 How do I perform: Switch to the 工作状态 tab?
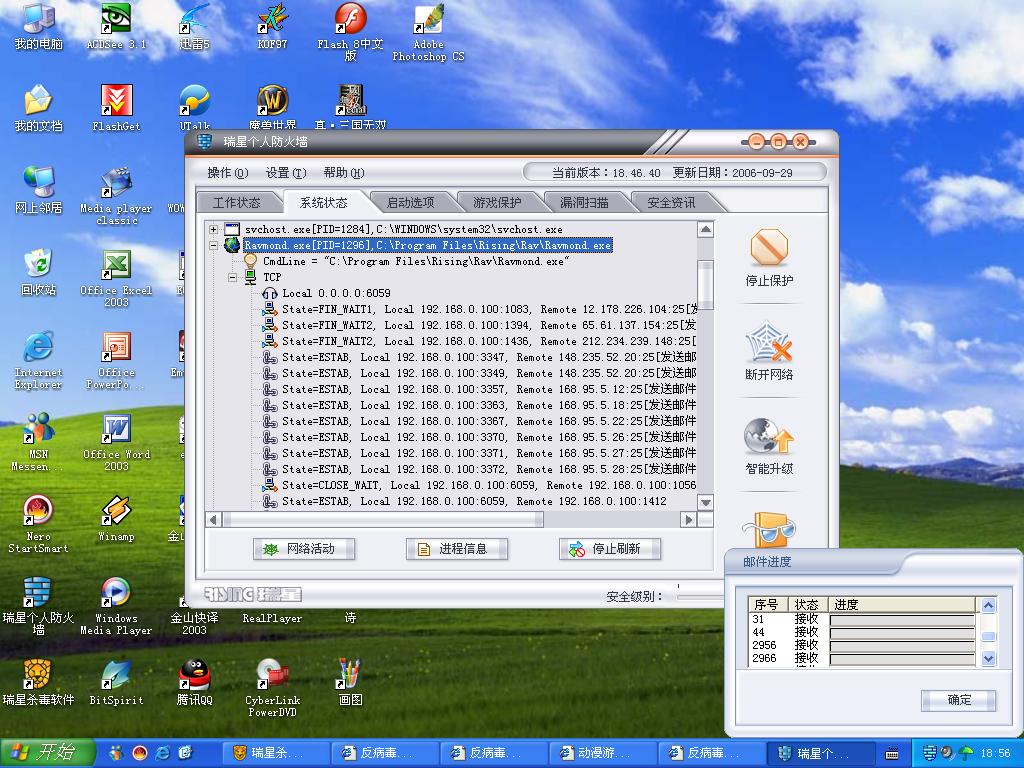pos(236,202)
